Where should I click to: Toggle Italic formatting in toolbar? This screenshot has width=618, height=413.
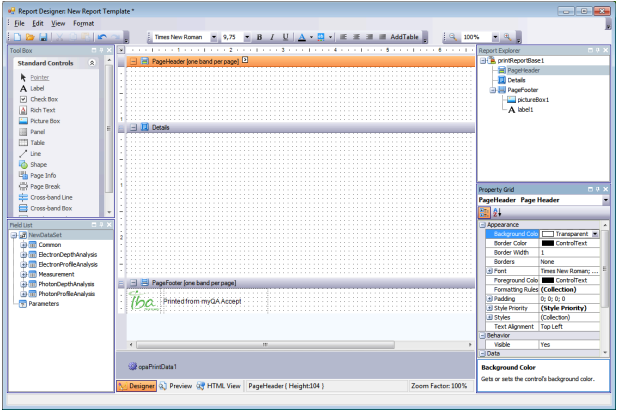click(x=271, y=37)
